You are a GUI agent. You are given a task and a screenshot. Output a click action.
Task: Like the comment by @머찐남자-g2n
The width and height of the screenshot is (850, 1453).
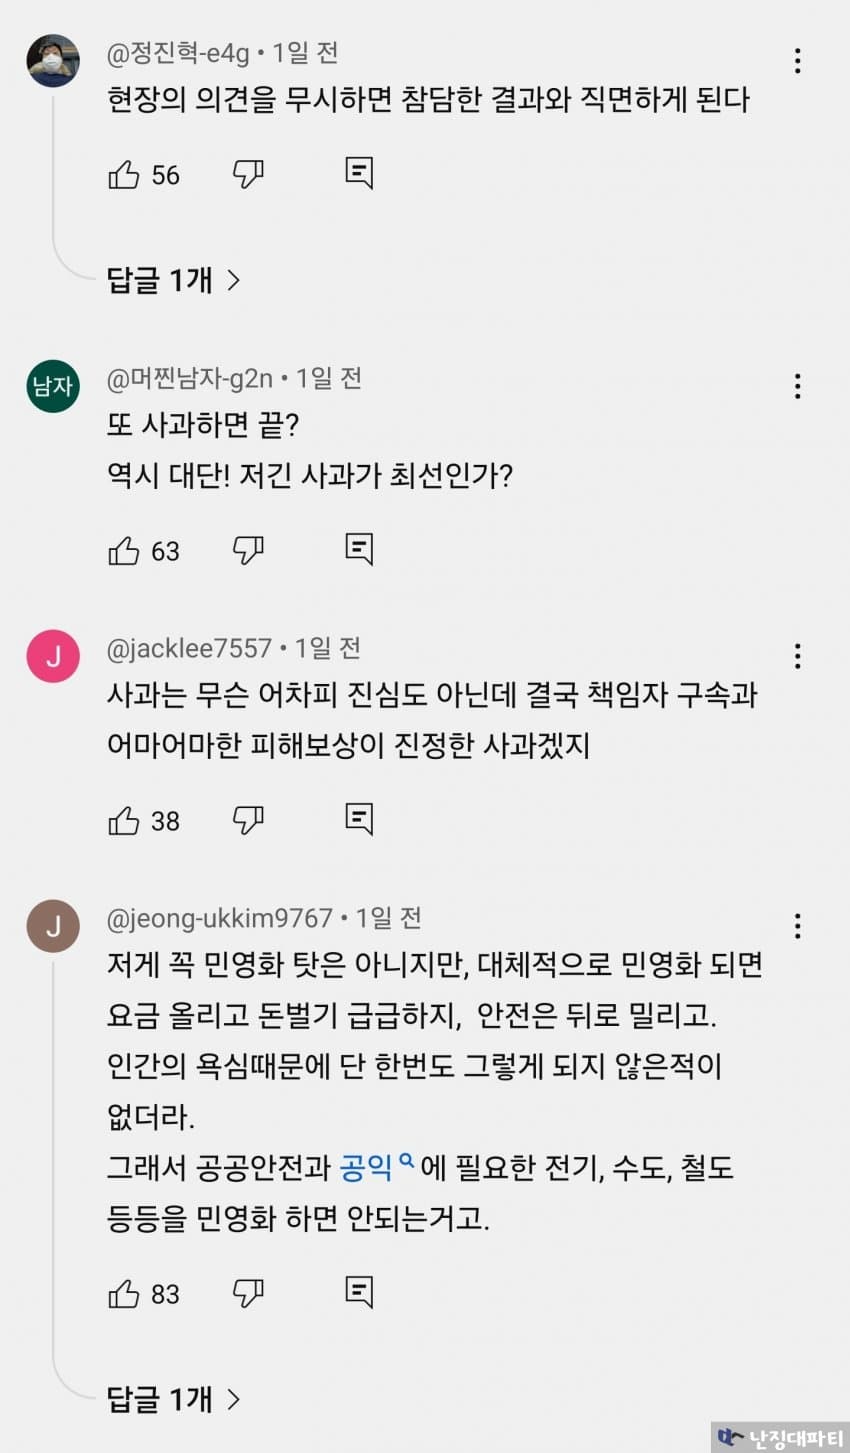click(x=124, y=550)
